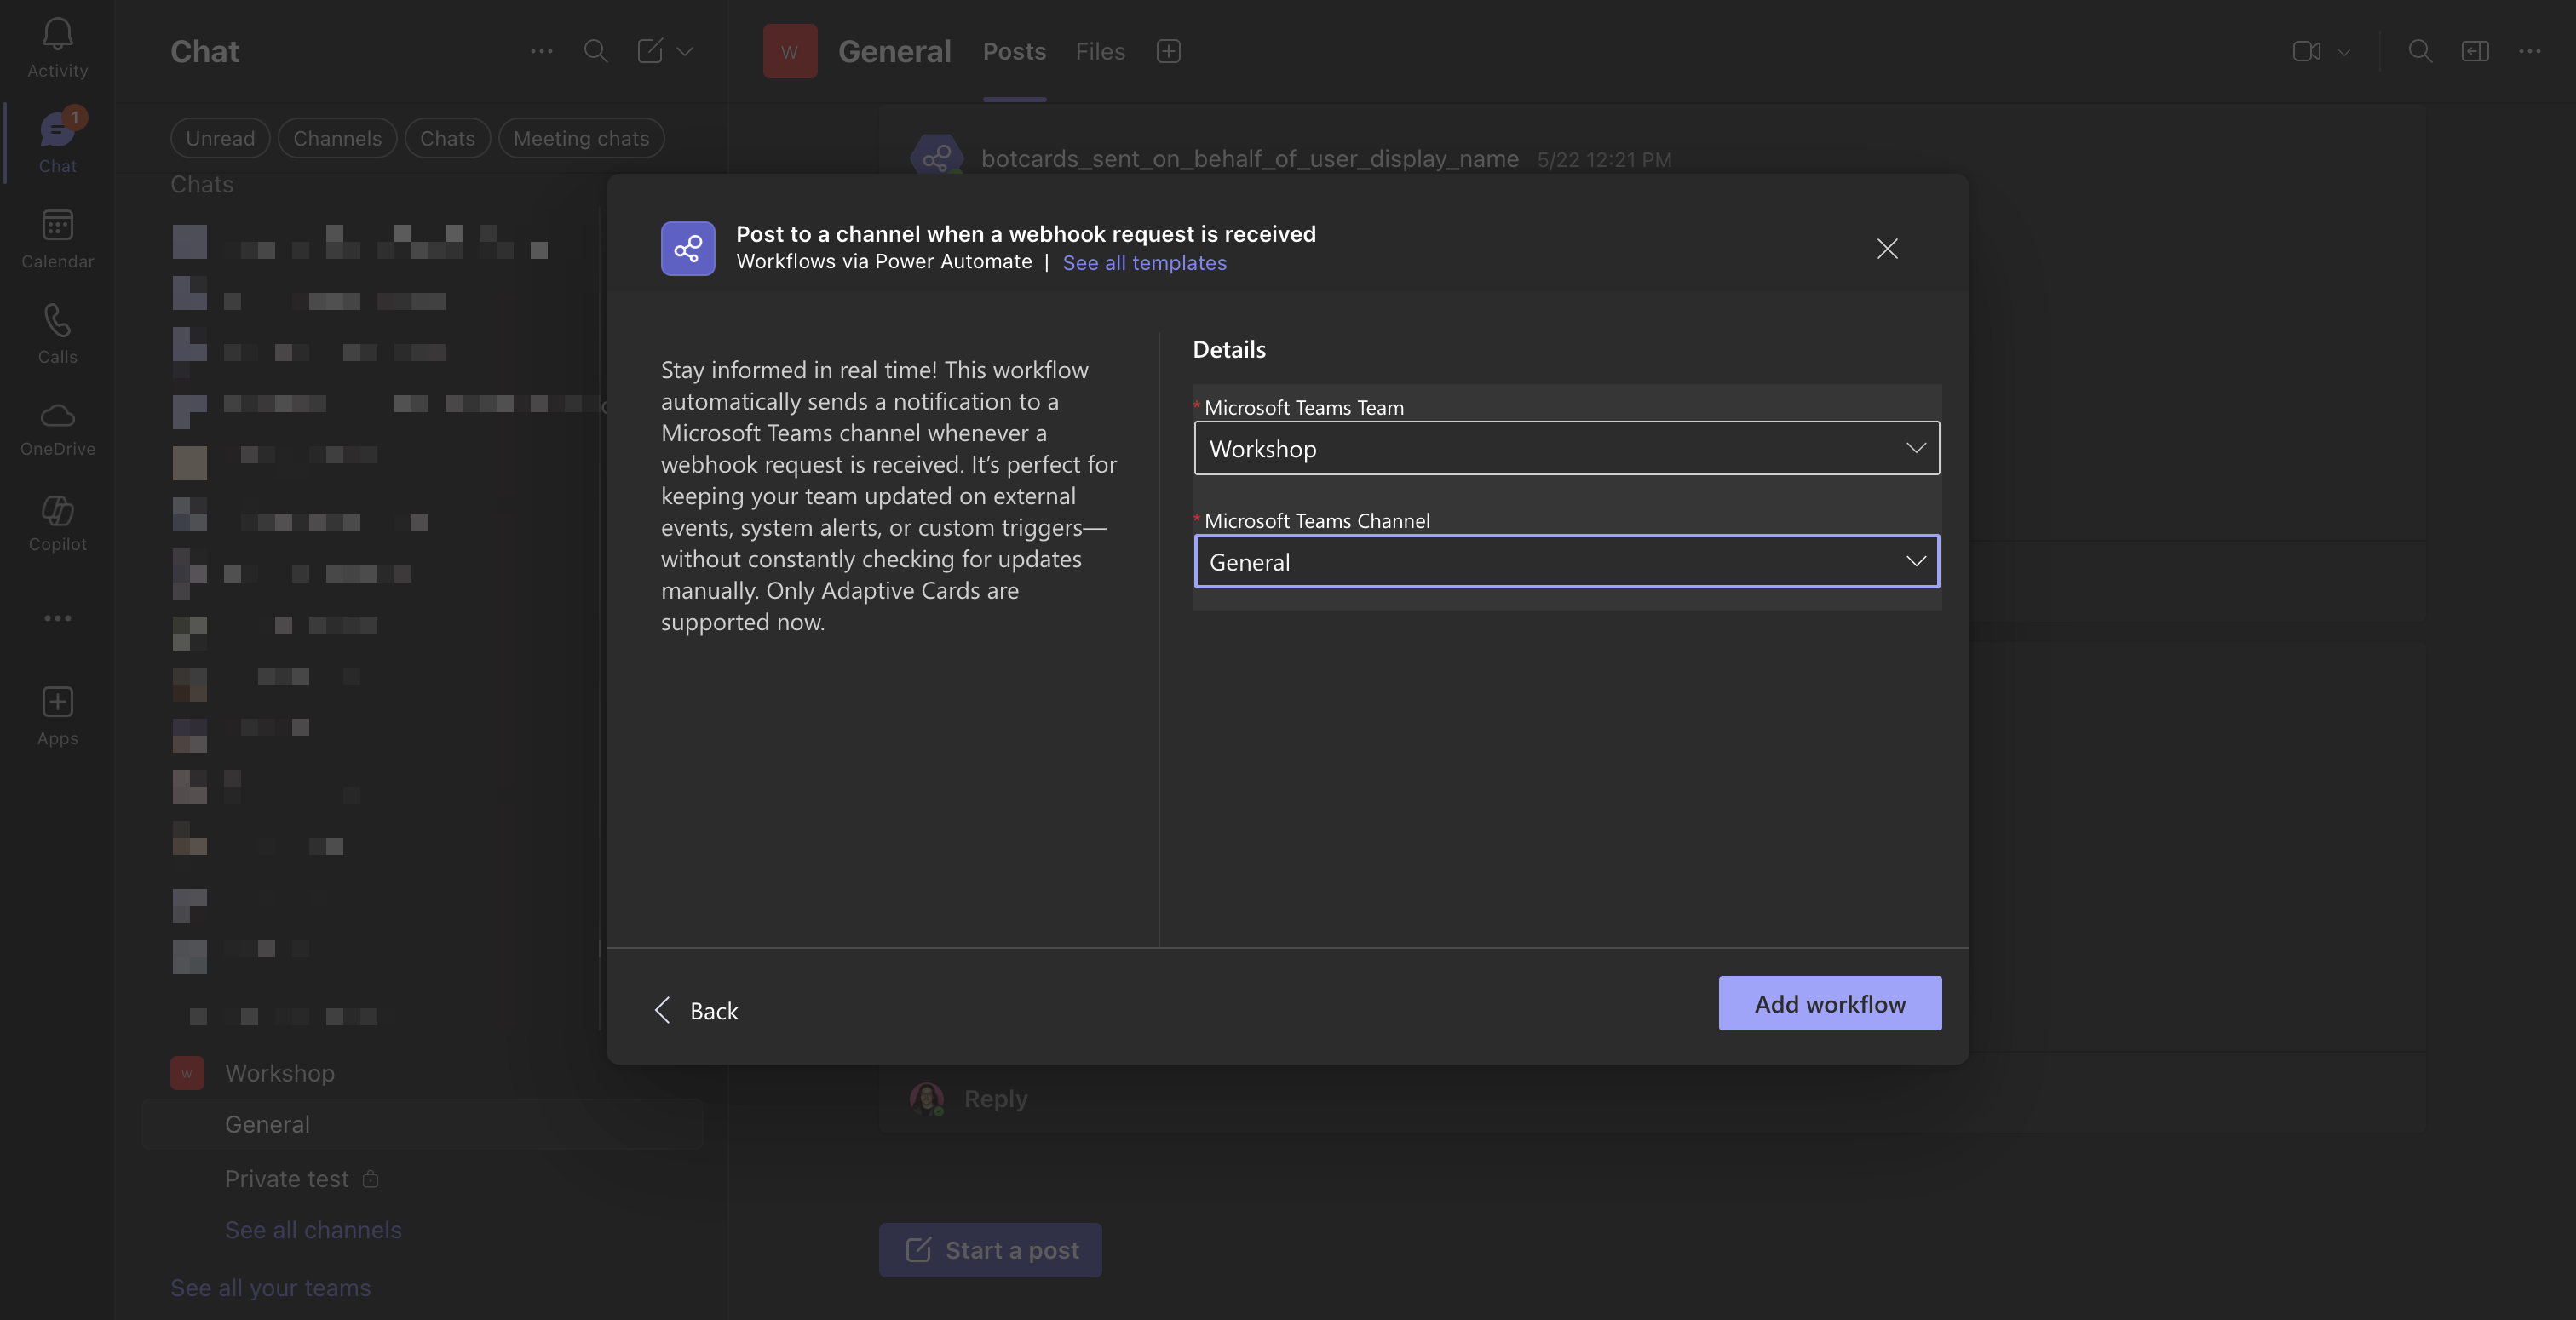This screenshot has height=1320, width=2576.
Task: Start a new chat compose icon
Action: 650,51
